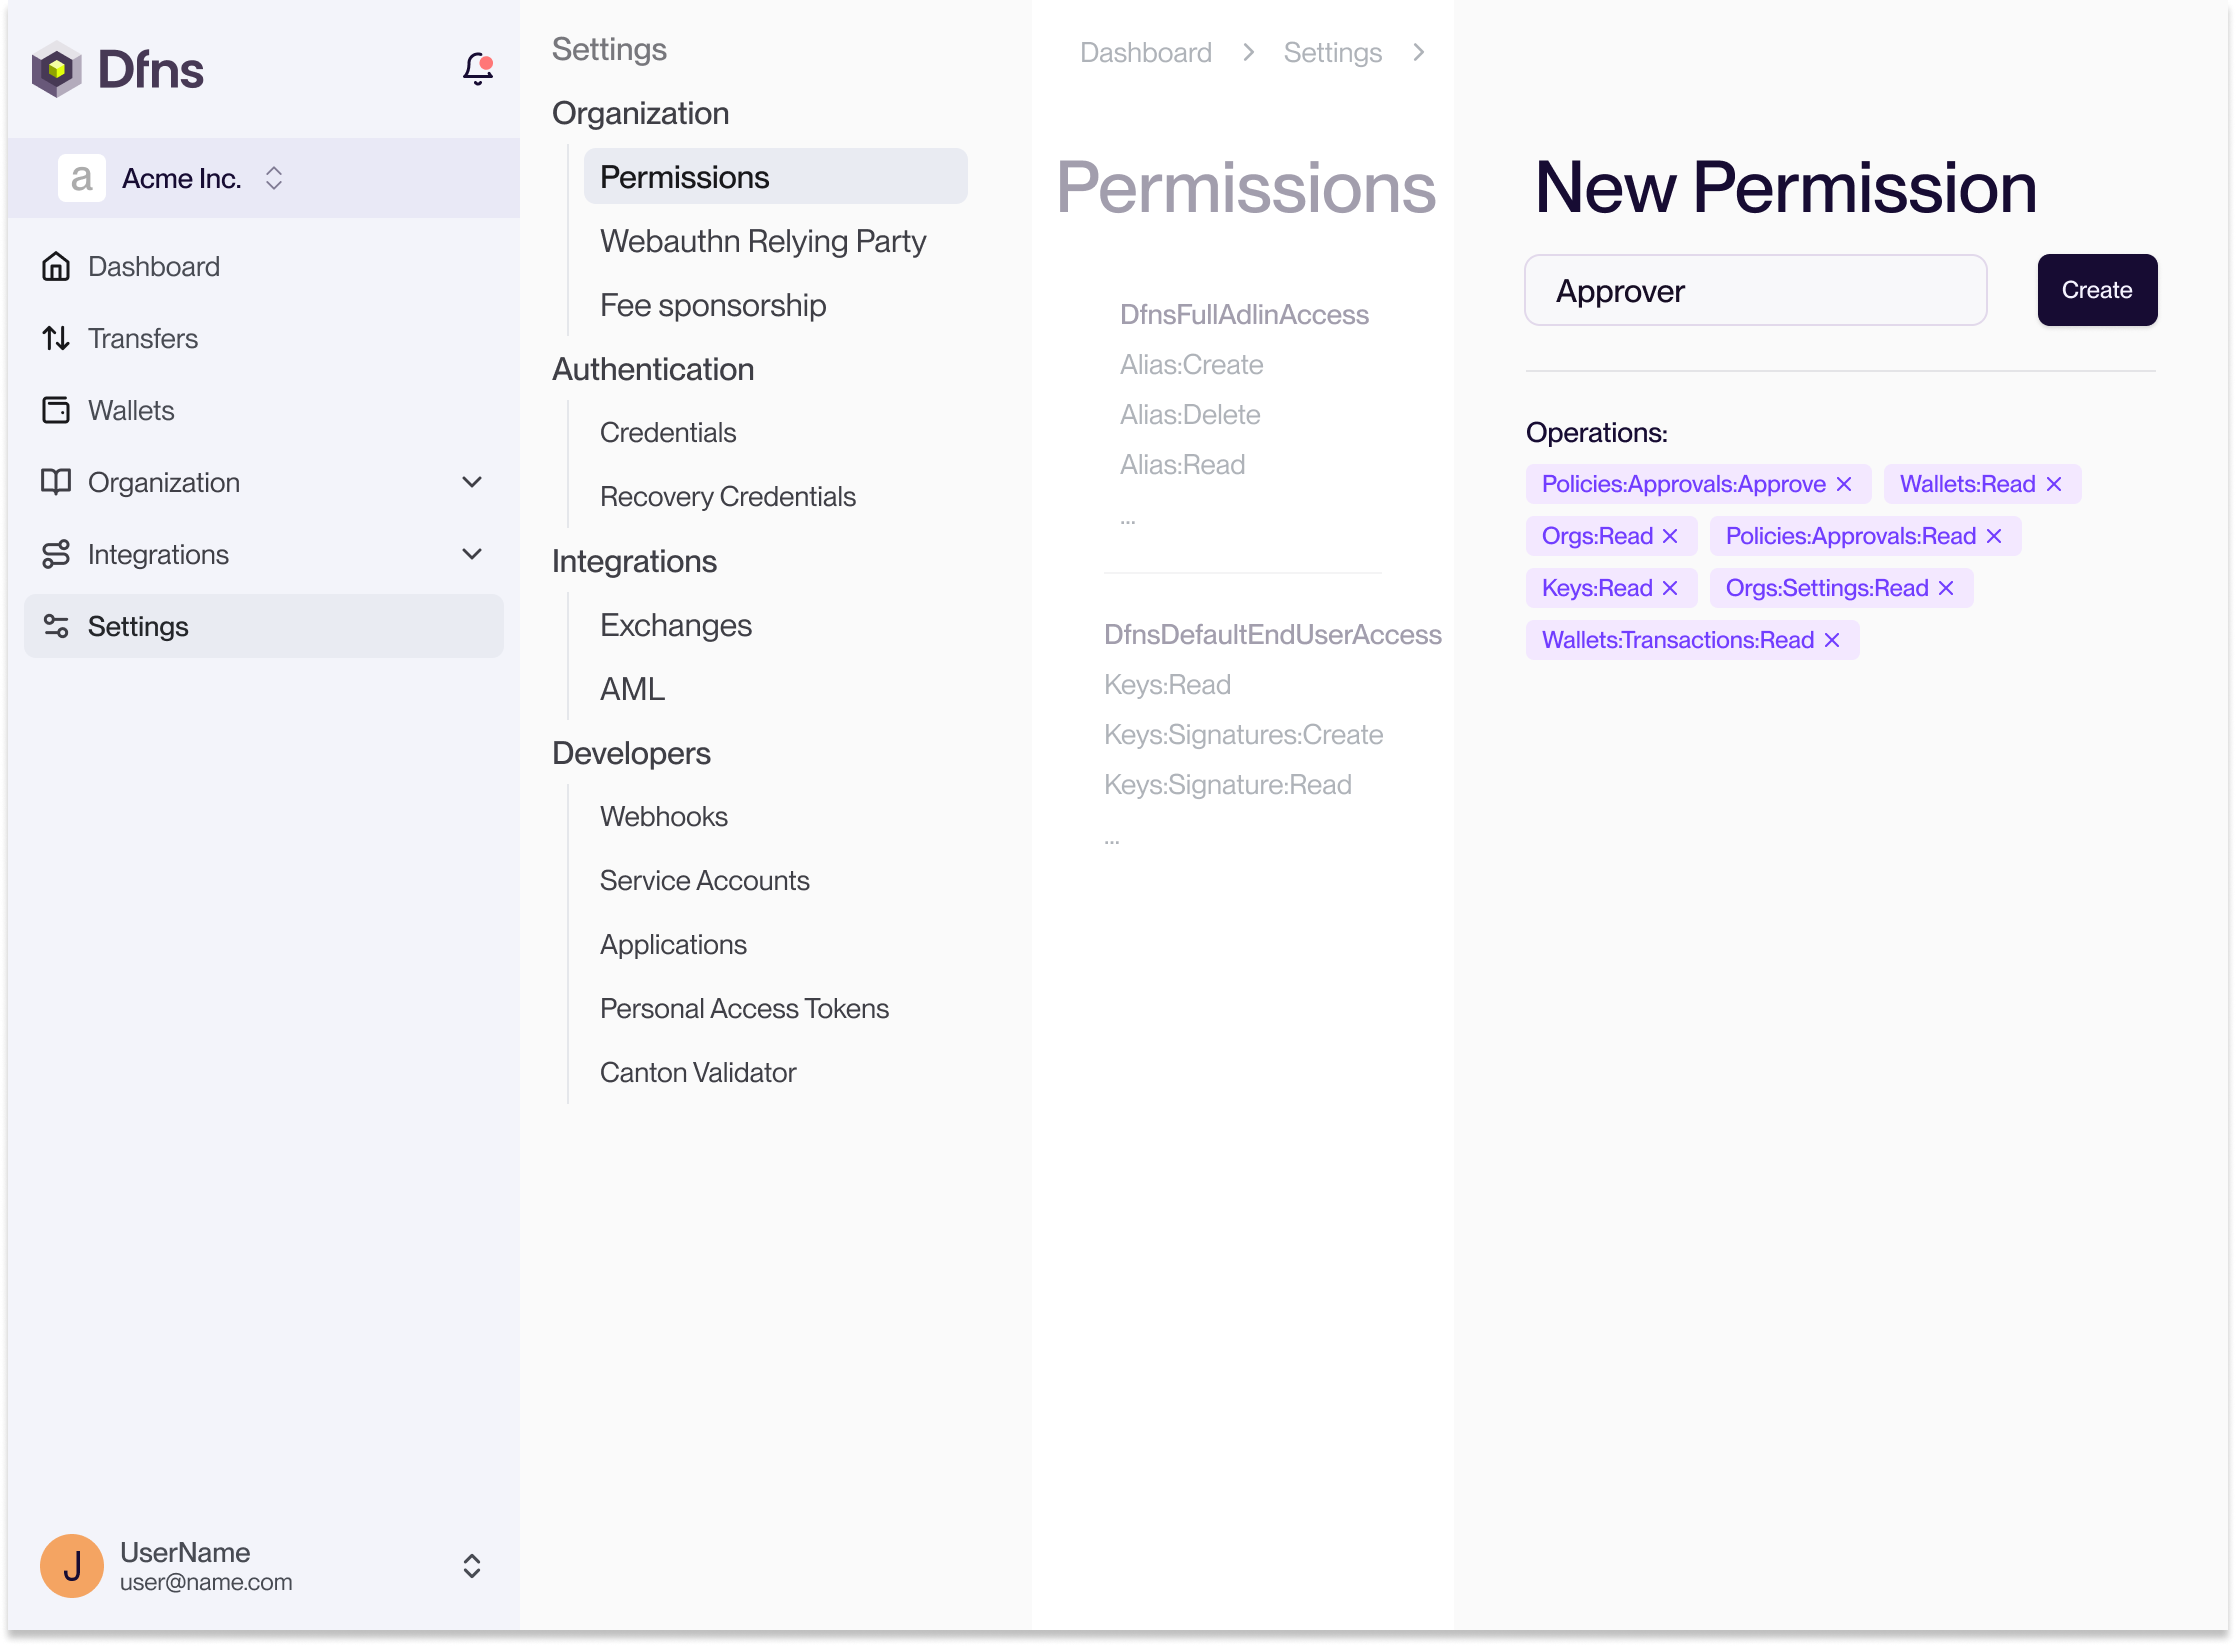Screen dimensions: 2236x1646
Task: Remove the Policies:Approvals:Approve tag
Action: point(1844,485)
